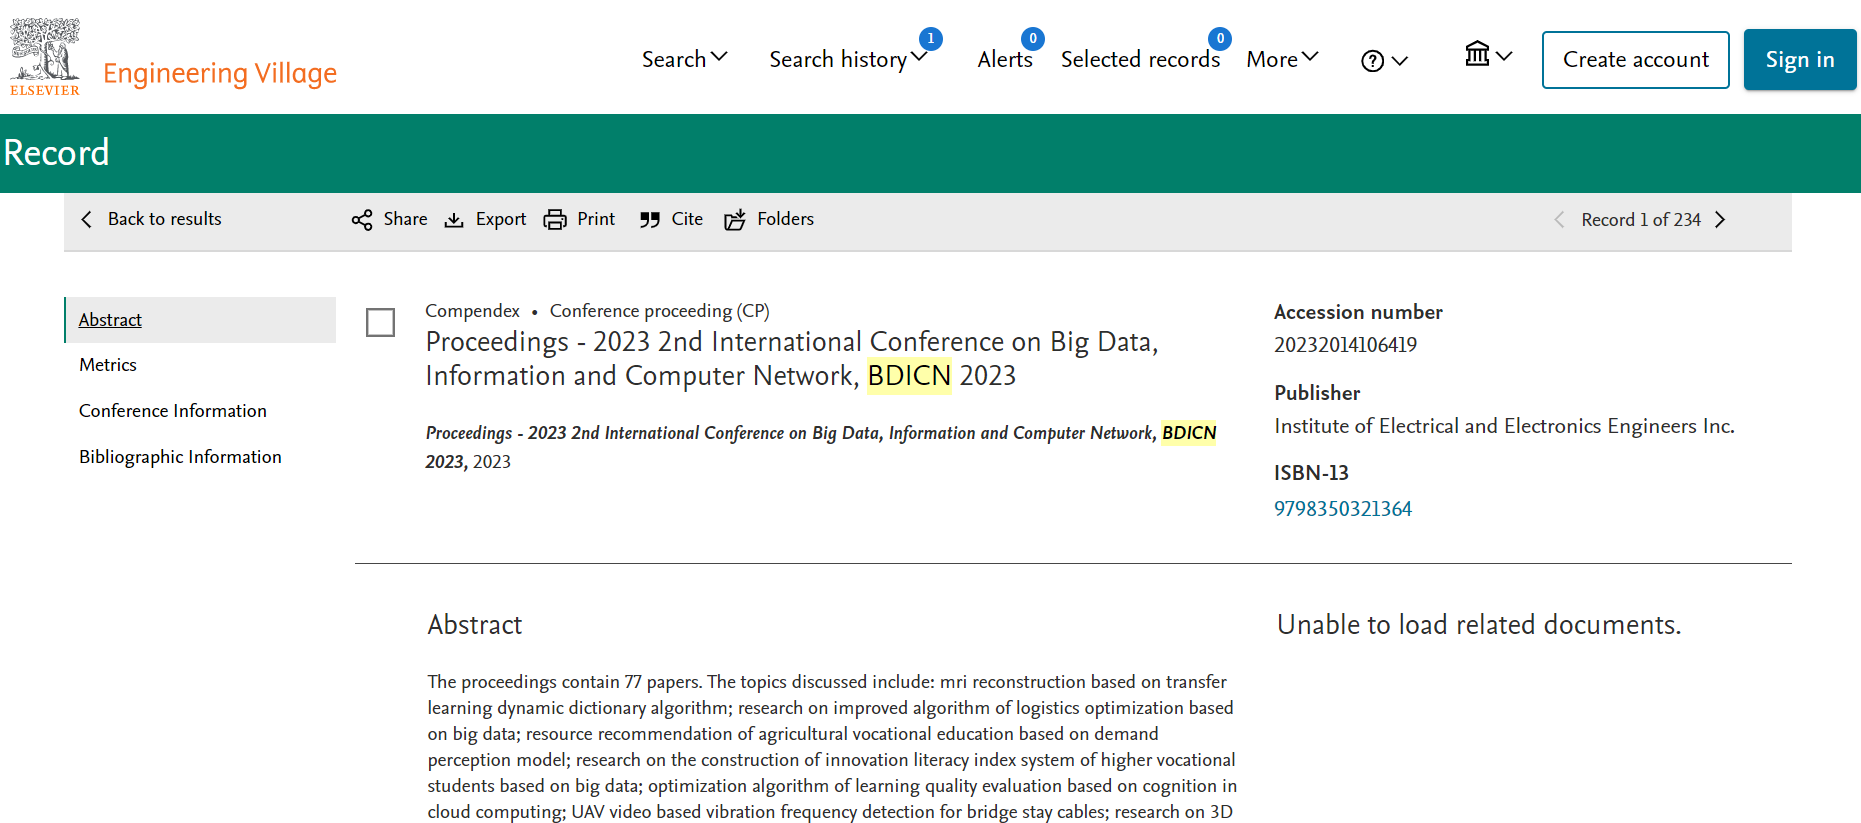1861x823 pixels.
Task: Click the Cite quotation marks icon
Action: click(650, 220)
